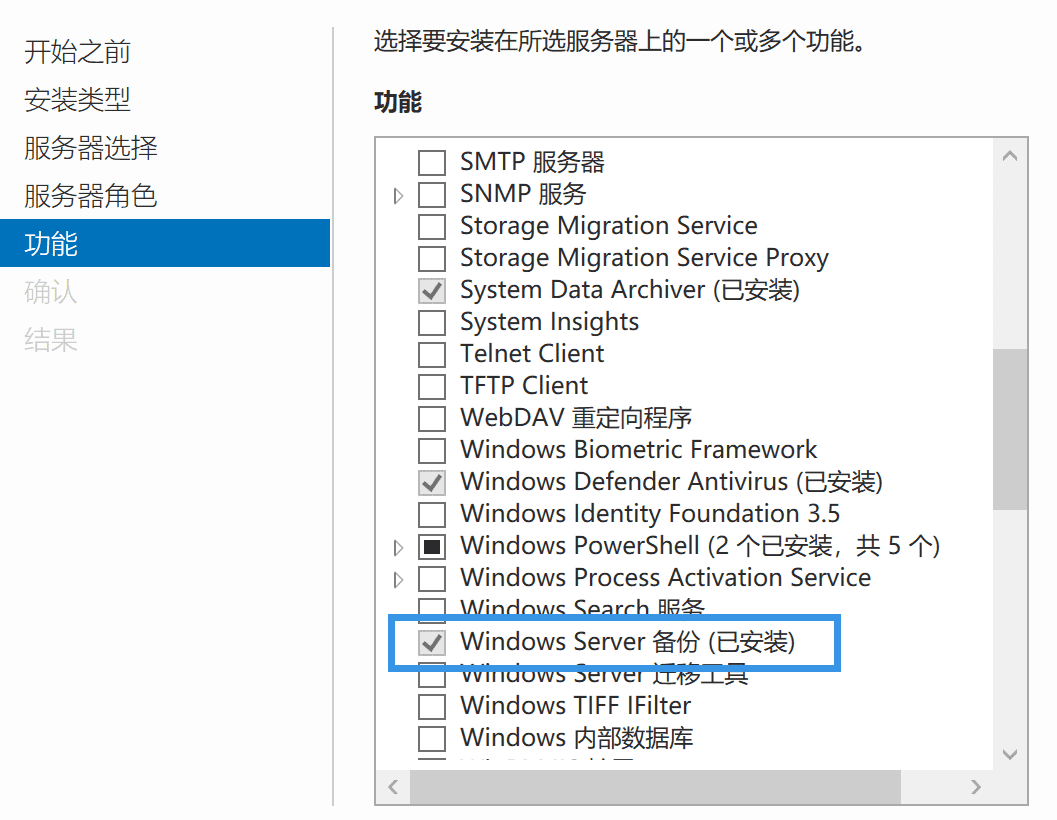Open the 服务器选择 wizard page

90,148
